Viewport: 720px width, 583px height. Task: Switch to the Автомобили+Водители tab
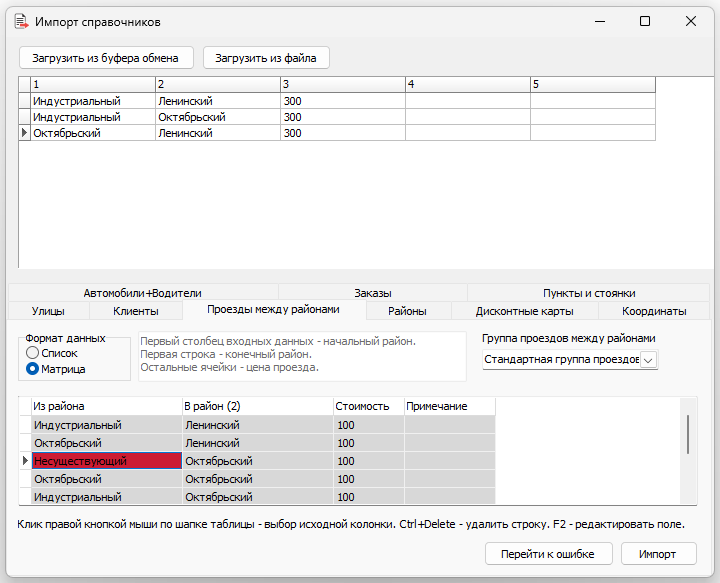(x=142, y=293)
